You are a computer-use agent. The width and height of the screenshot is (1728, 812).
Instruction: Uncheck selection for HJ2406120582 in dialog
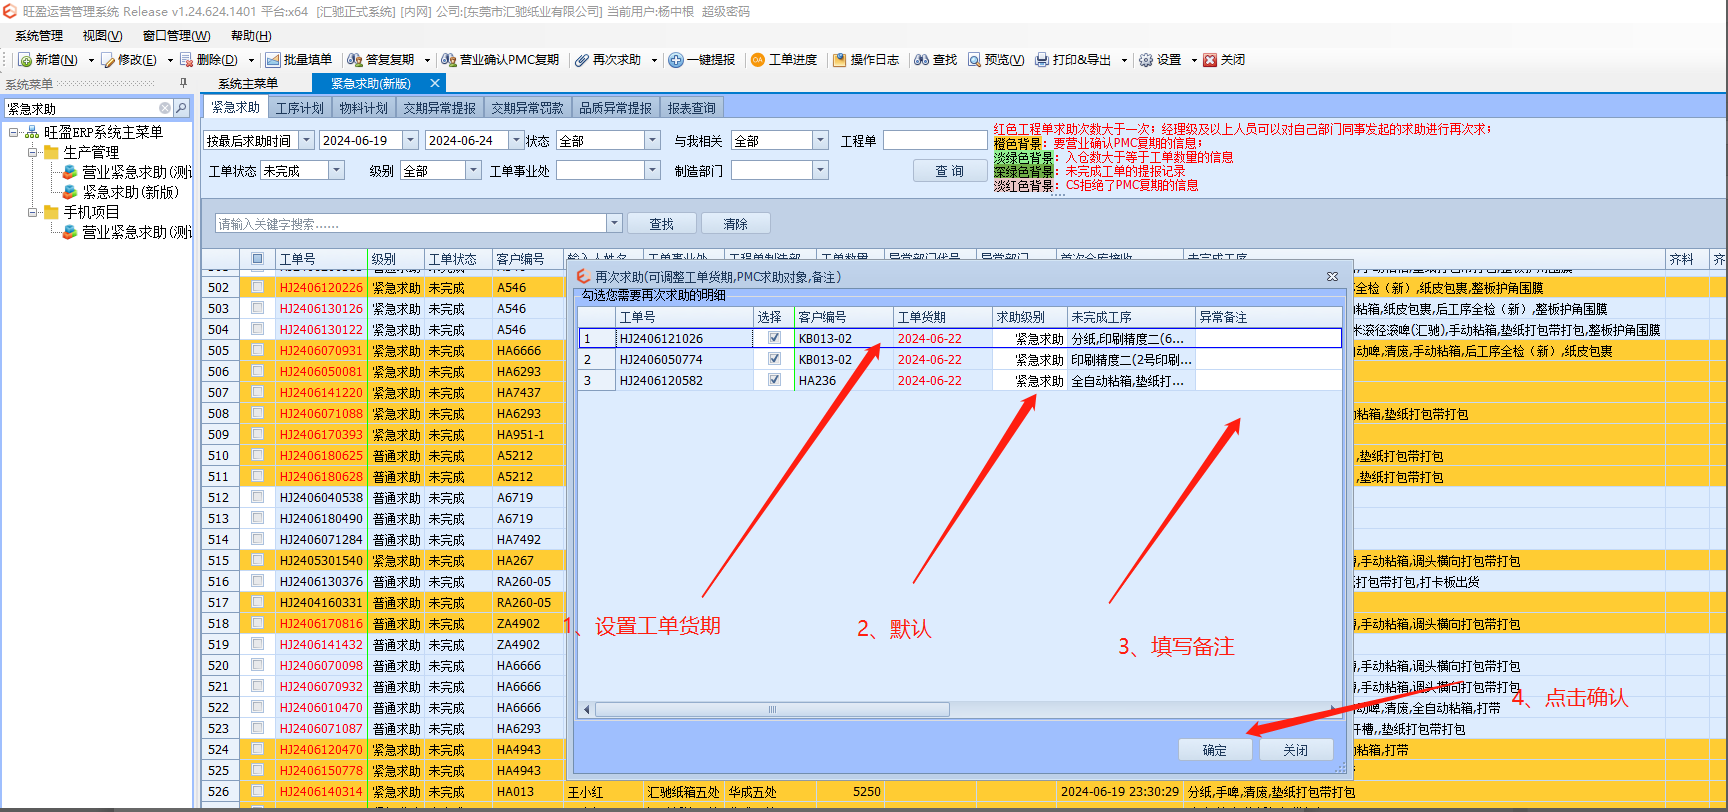774,380
